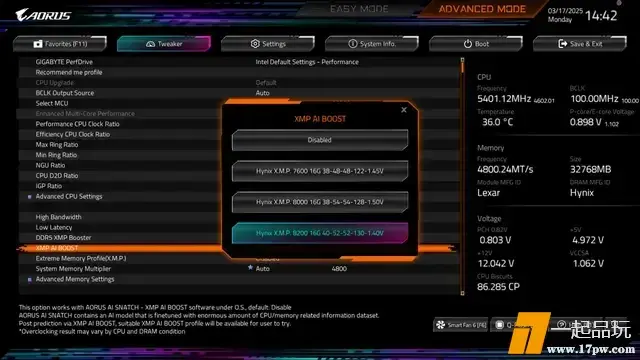The height and width of the screenshot is (360, 640).
Task: Click the Save & Exit icon
Action: pyautogui.click(x=562, y=44)
